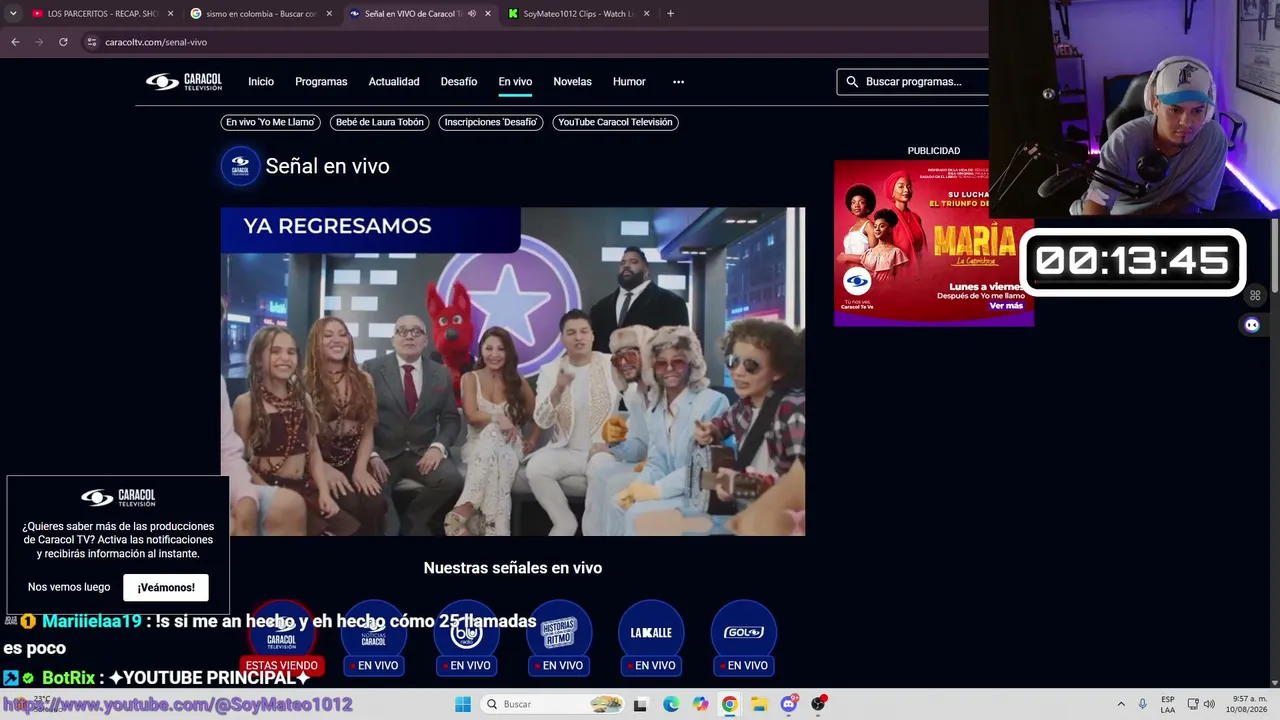The image size is (1280, 720).
Task: Select Actualidad in the navigation bar
Action: (394, 82)
